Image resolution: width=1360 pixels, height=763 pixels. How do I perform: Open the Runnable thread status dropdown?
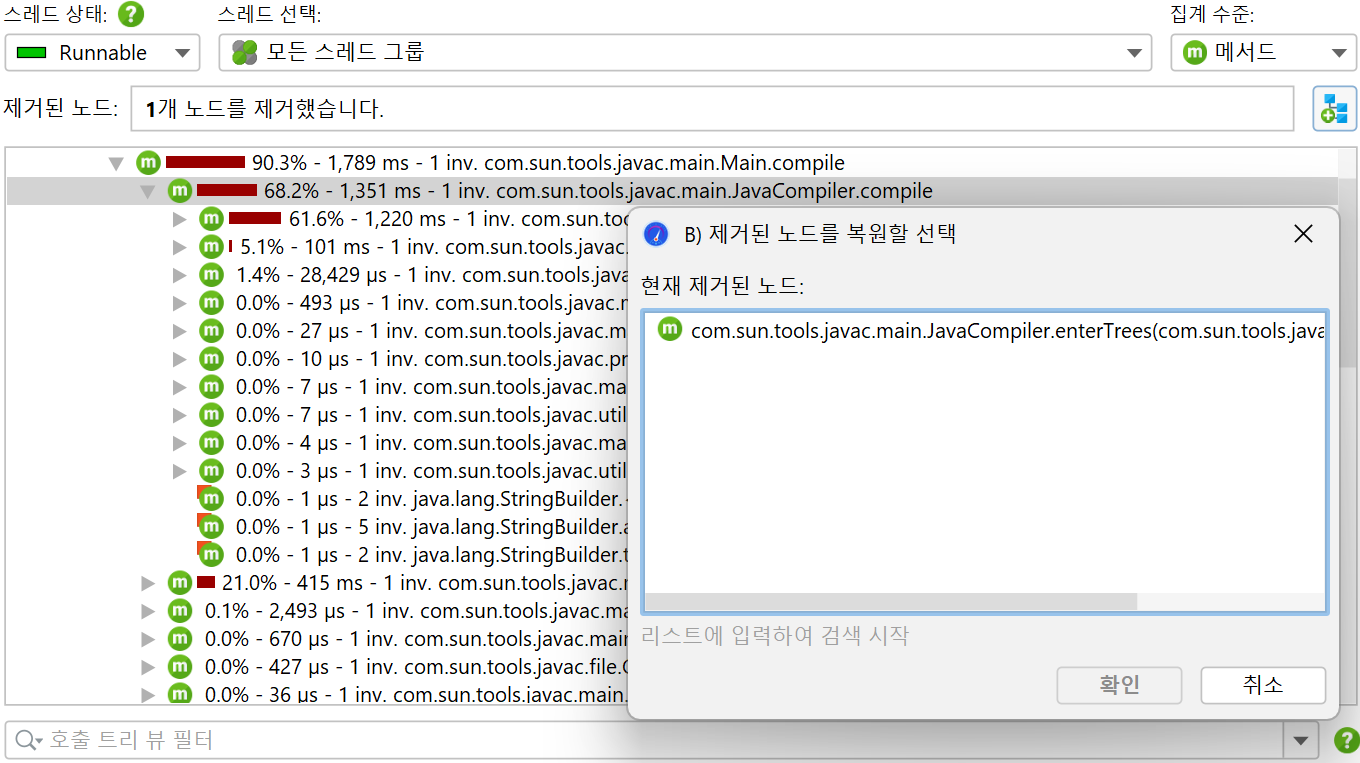pyautogui.click(x=102, y=53)
